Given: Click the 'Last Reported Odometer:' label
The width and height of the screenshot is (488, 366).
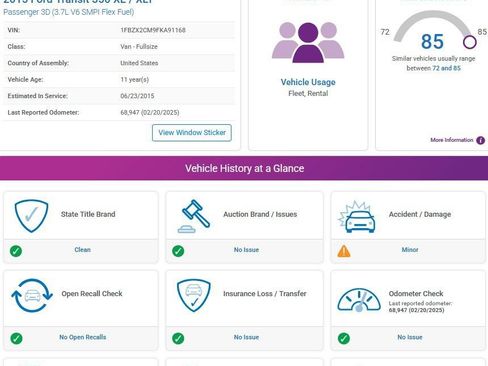Looking at the screenshot, I should (x=43, y=112).
